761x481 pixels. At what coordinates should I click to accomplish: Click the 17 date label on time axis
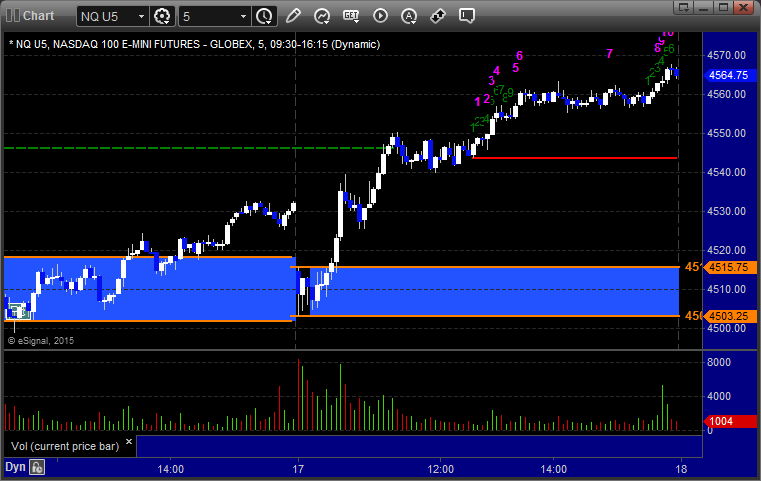[298, 469]
